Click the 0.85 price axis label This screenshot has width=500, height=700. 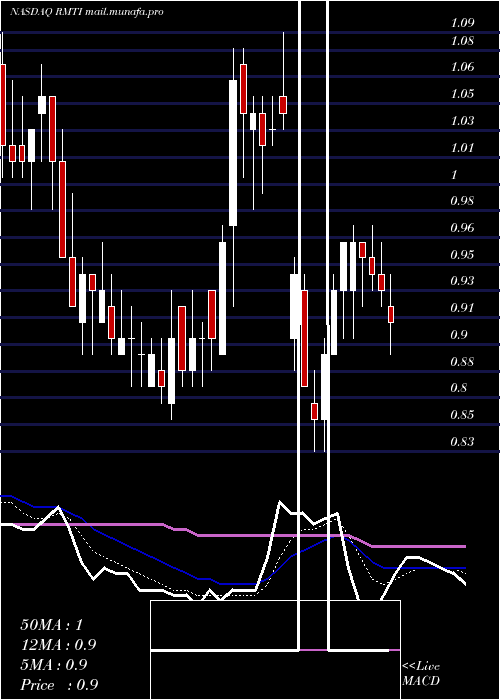click(x=462, y=415)
